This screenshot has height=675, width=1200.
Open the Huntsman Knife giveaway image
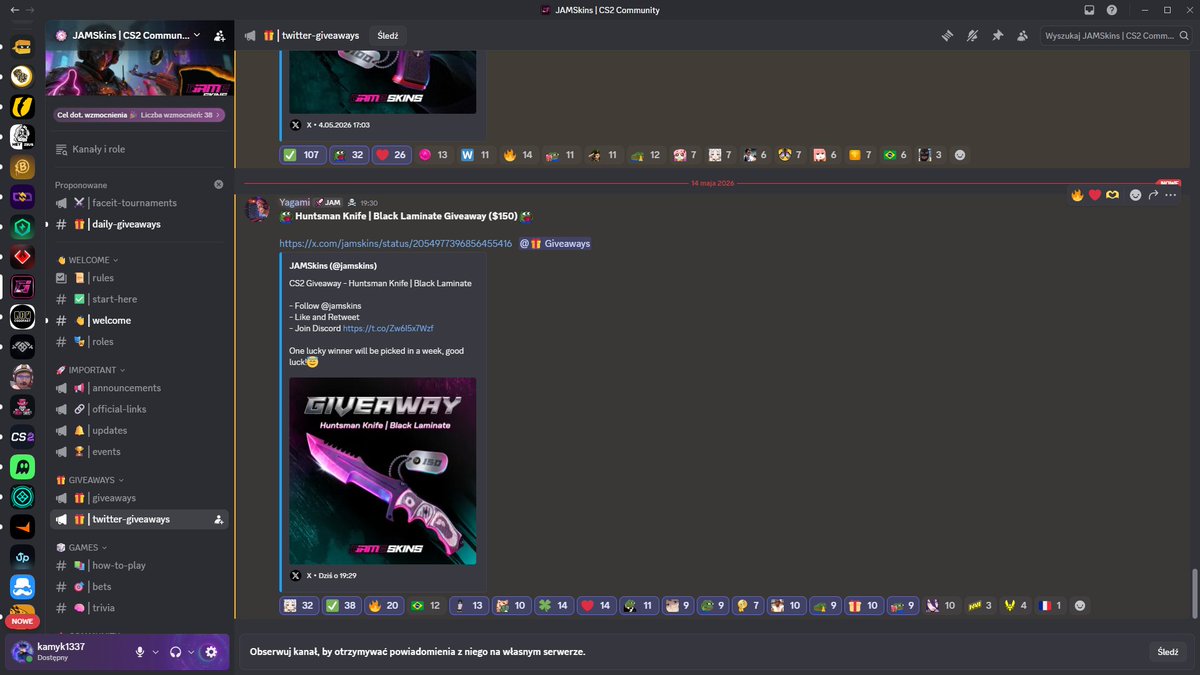point(382,471)
